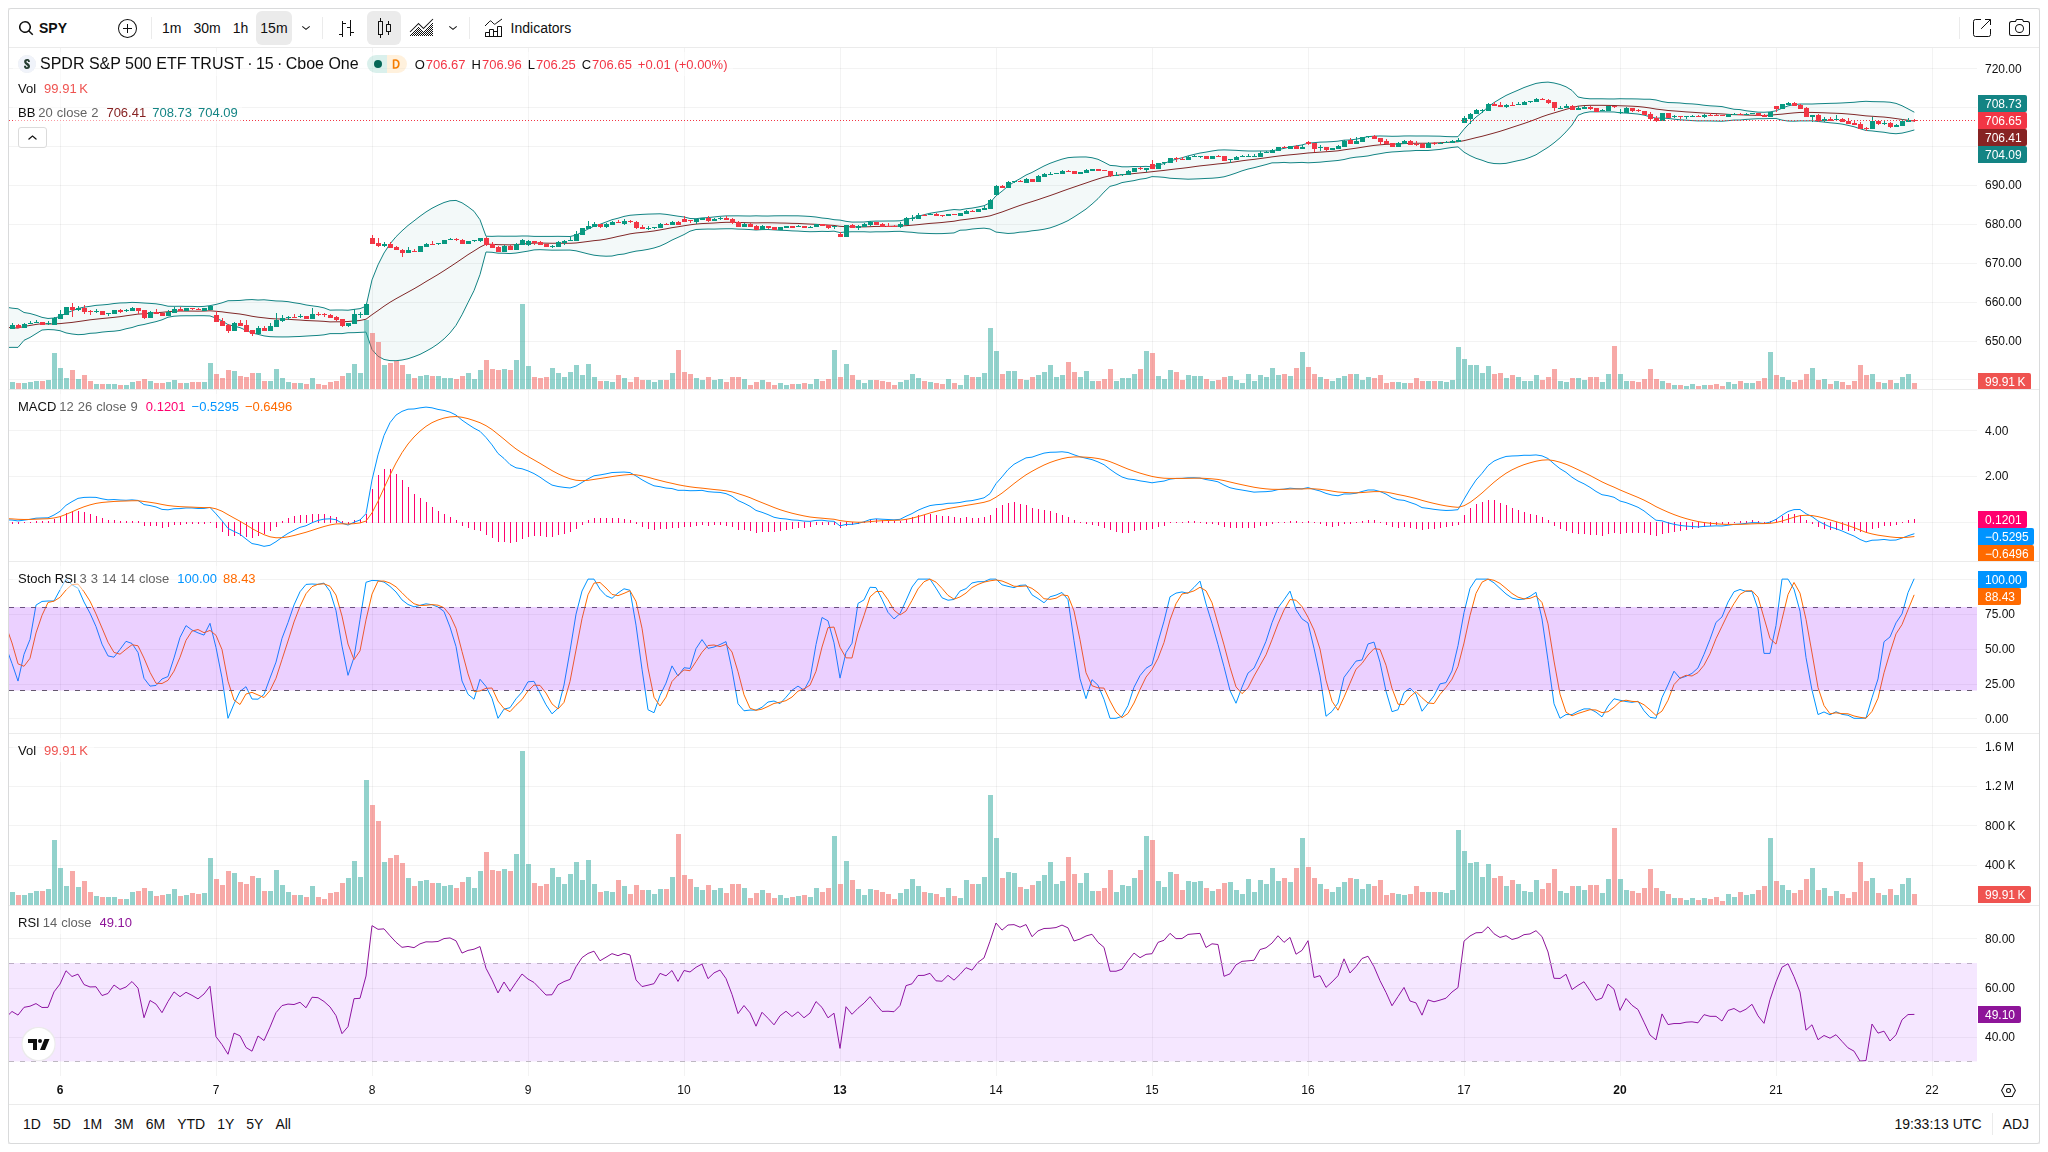Switch to 1h interval

[240, 28]
